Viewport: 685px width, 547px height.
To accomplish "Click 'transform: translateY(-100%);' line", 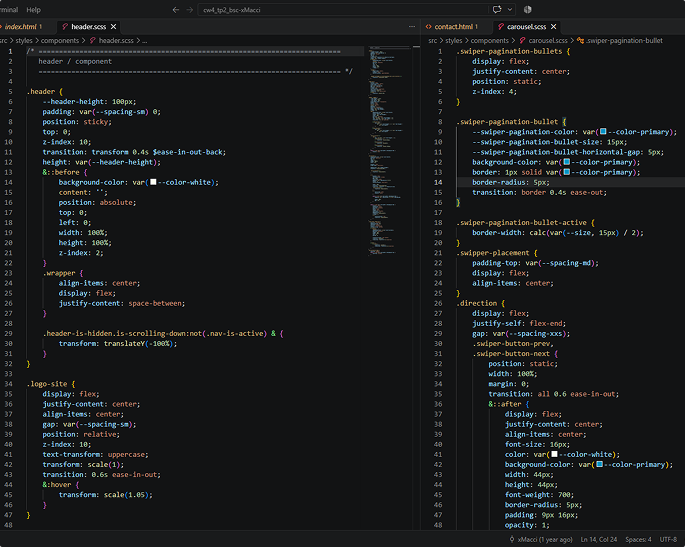I will 118,344.
